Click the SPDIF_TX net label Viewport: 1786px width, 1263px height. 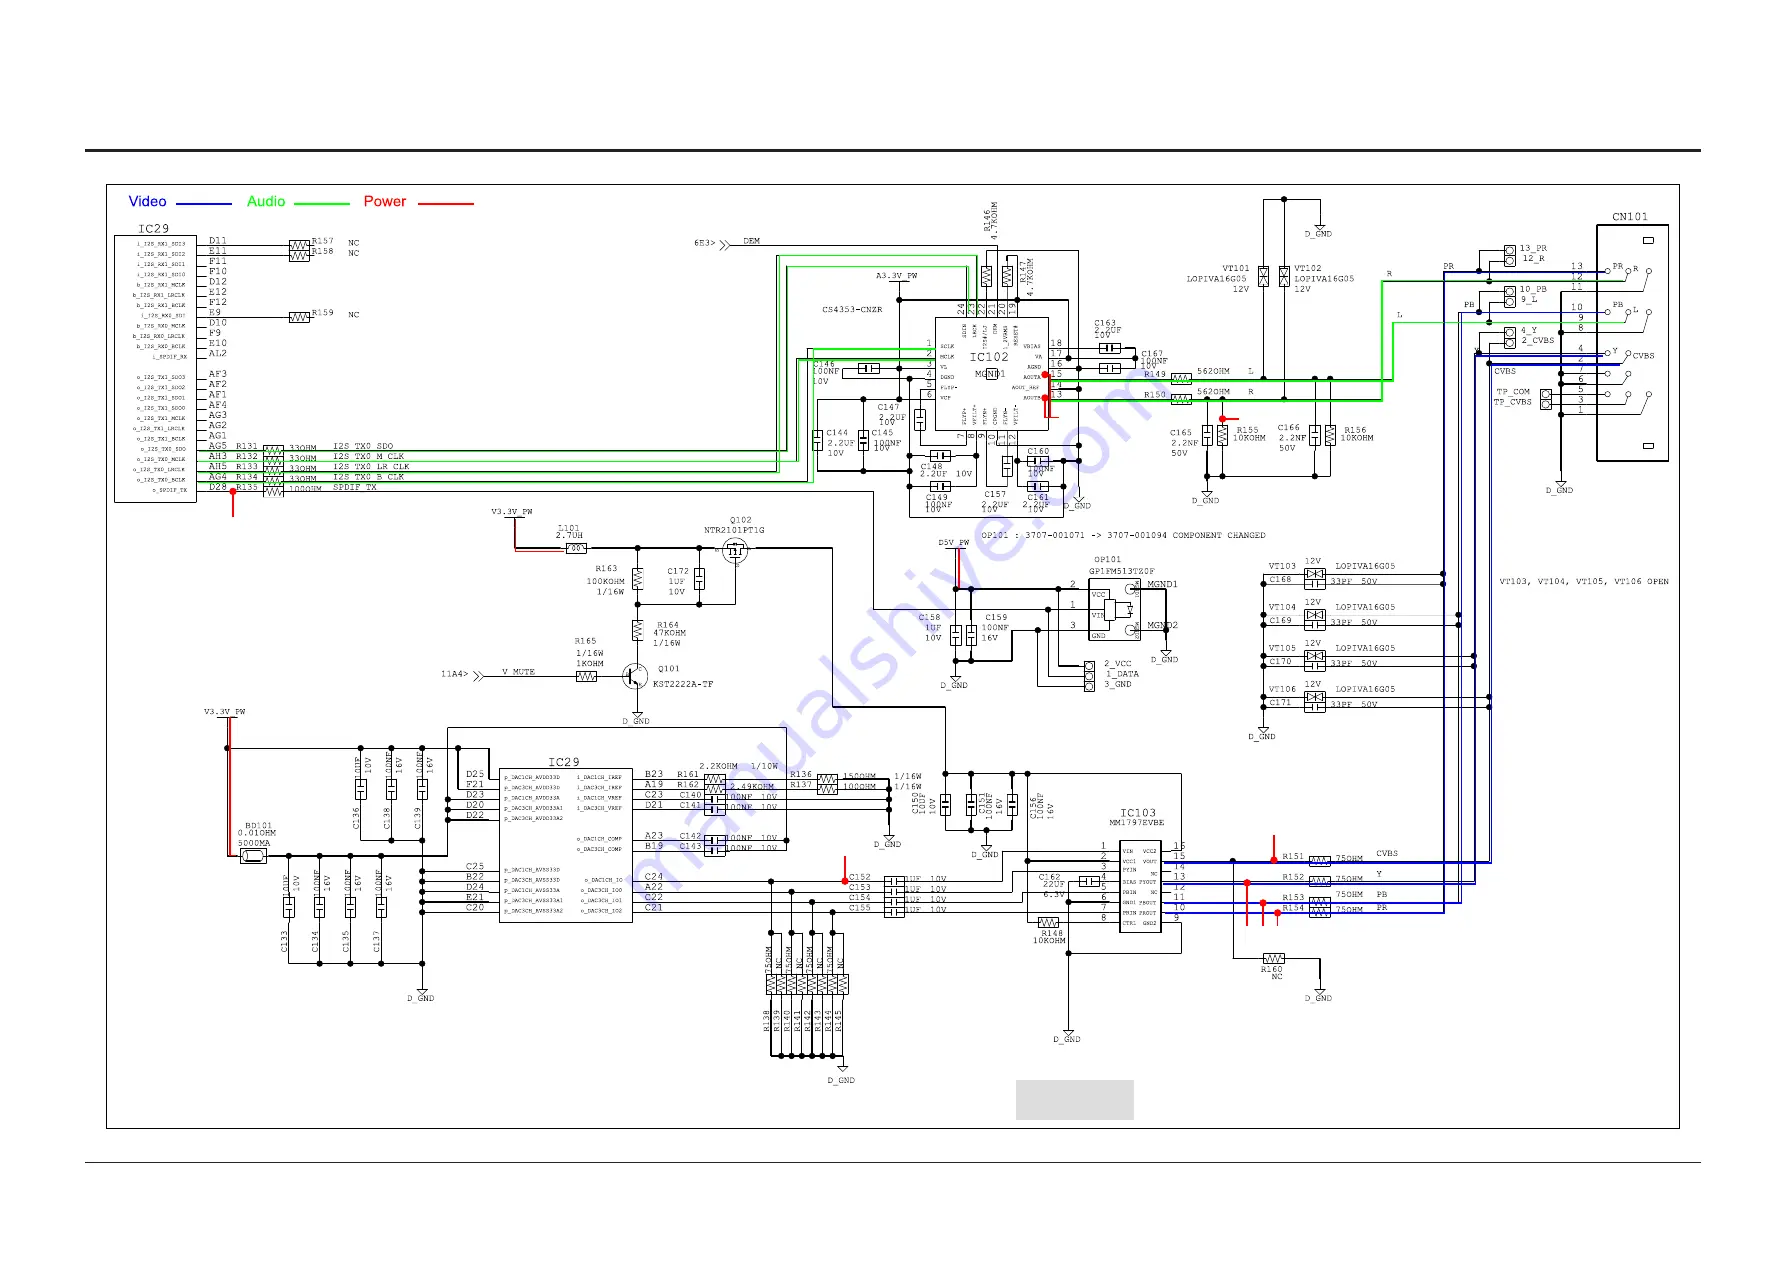[355, 487]
